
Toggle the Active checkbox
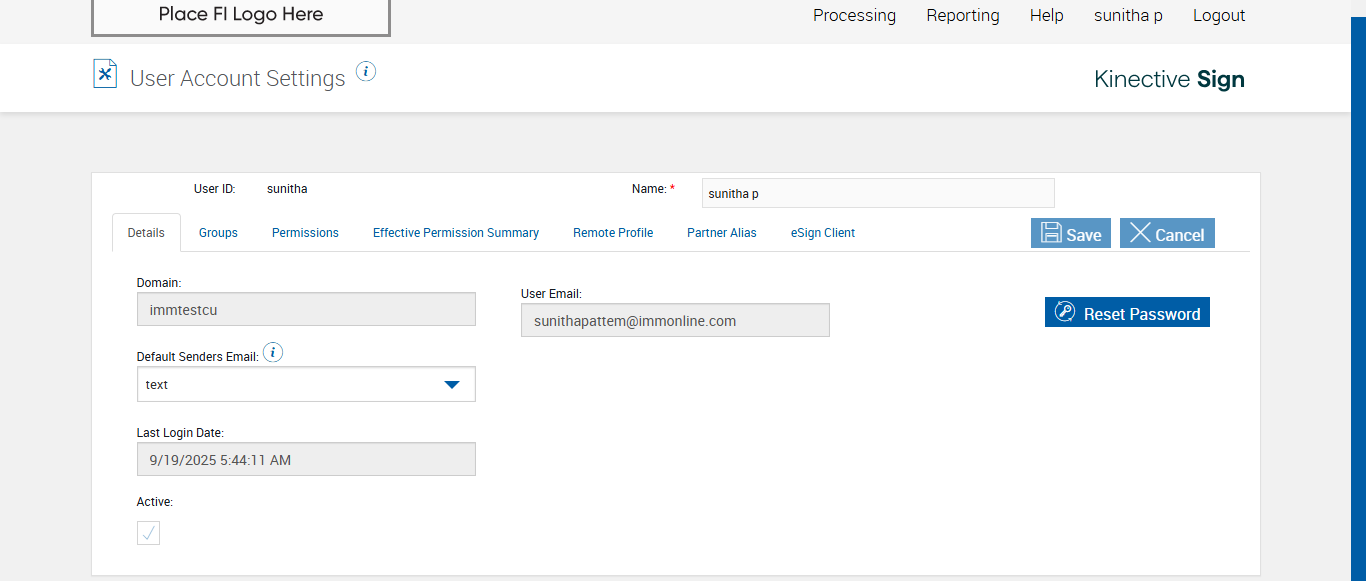(148, 533)
